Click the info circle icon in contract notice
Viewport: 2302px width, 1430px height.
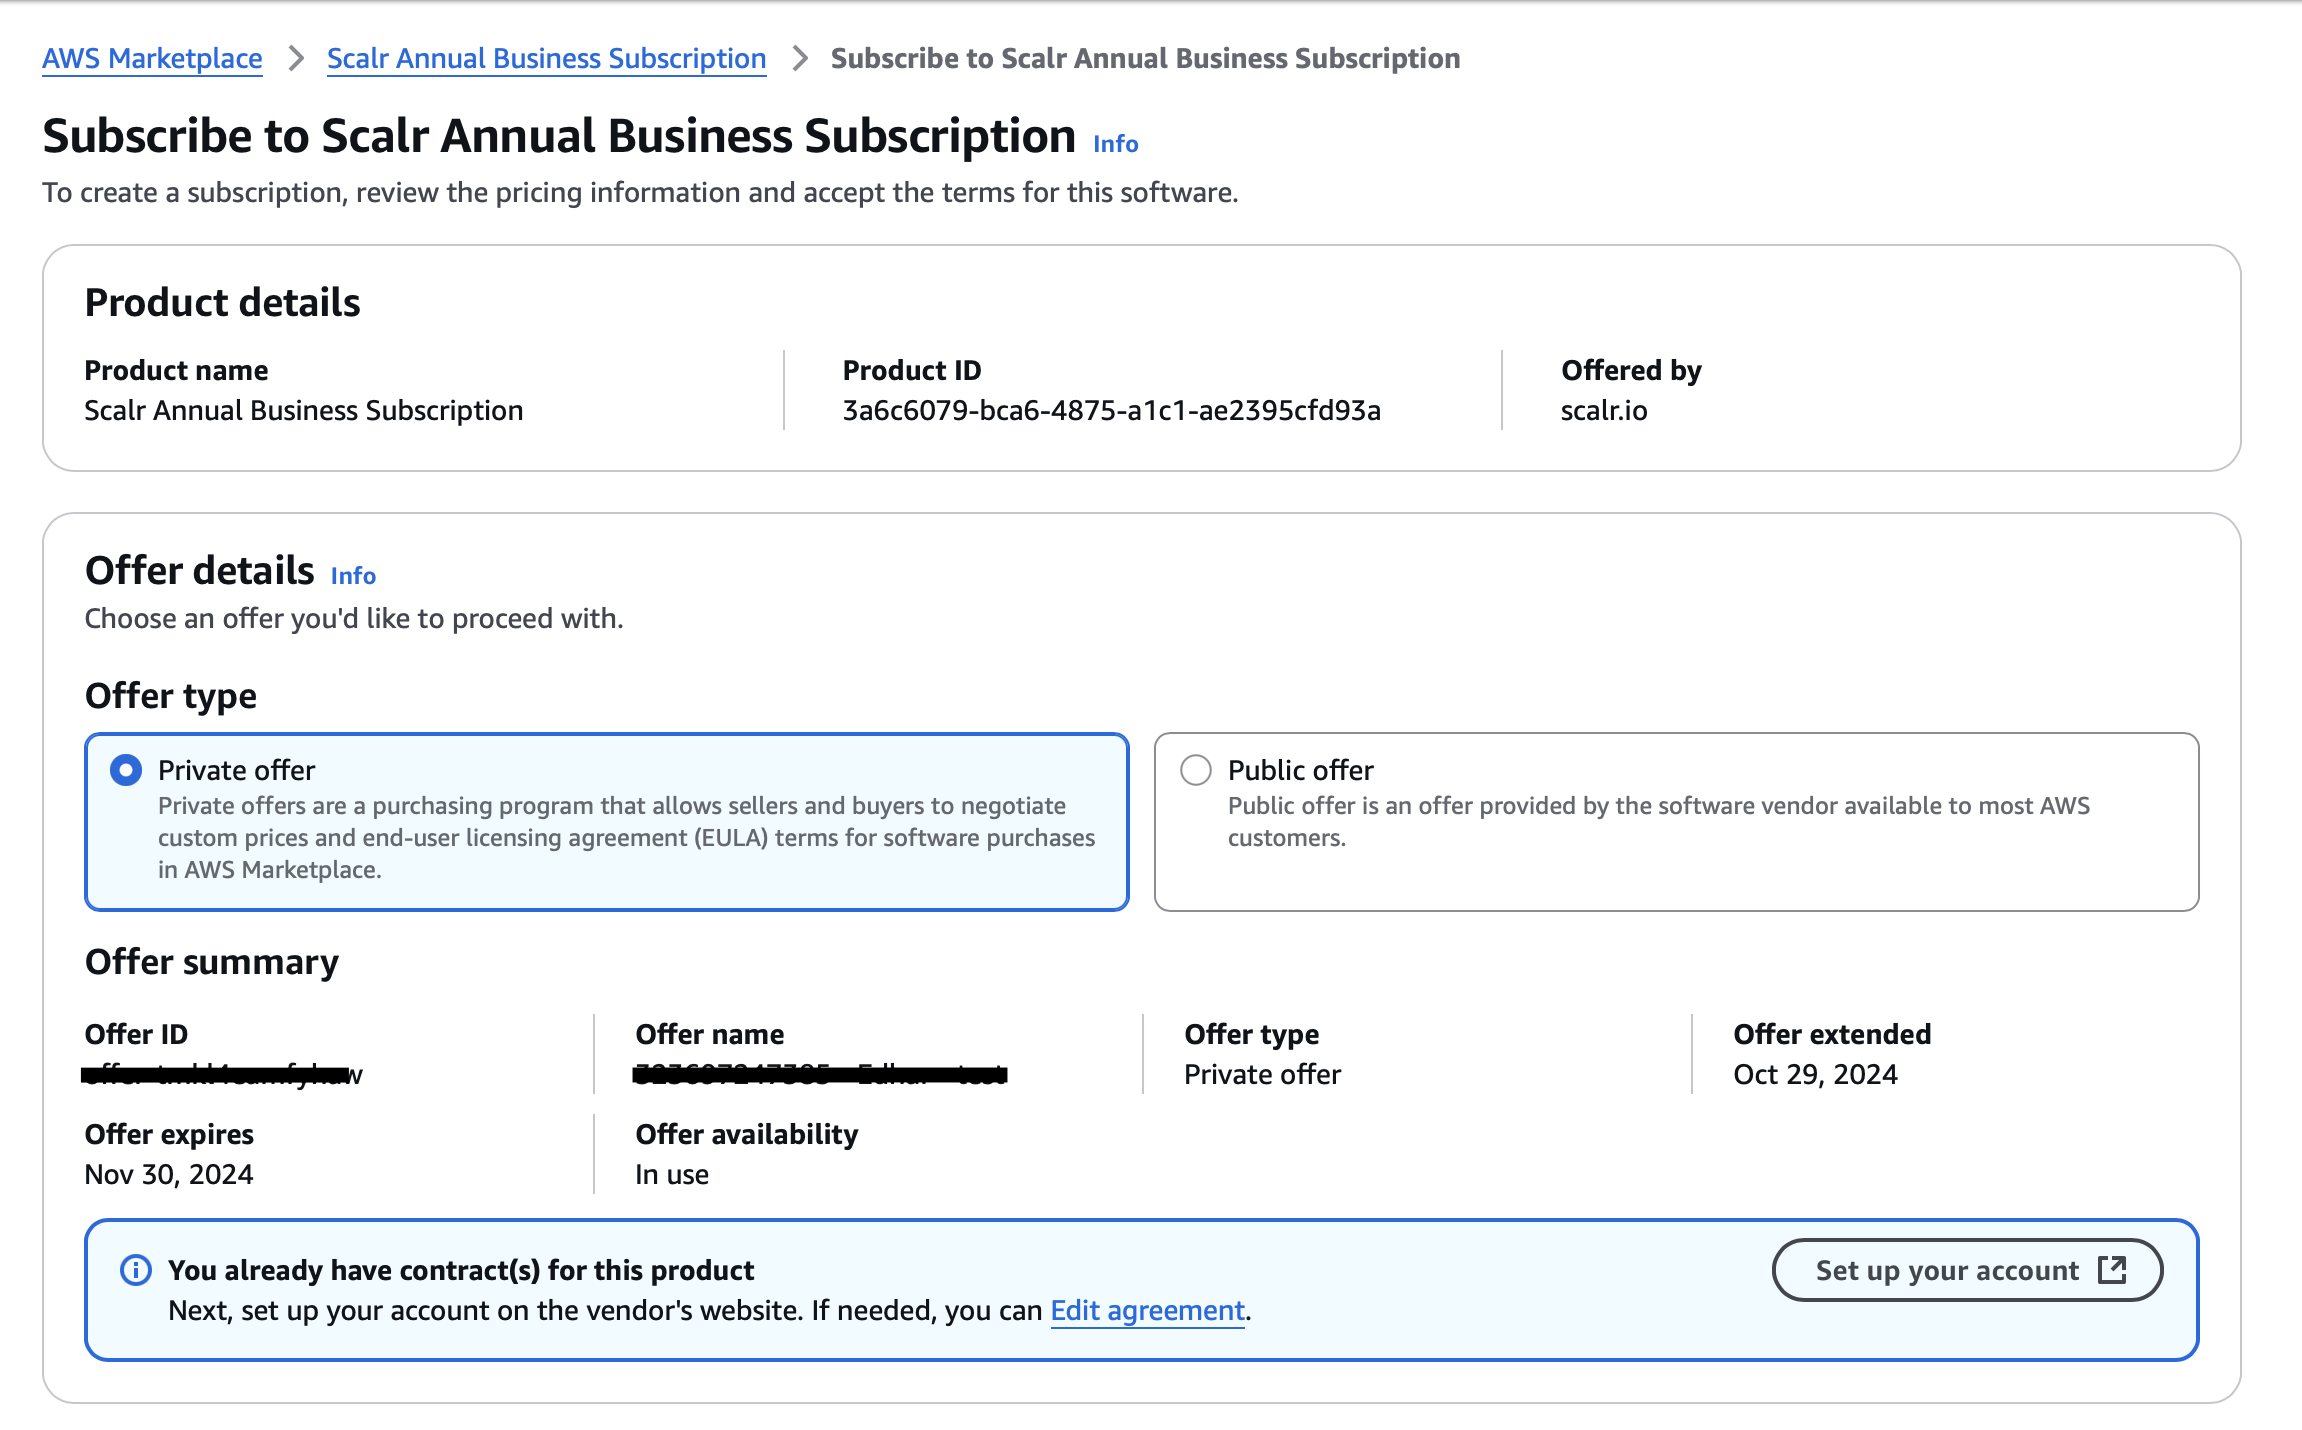[136, 1270]
